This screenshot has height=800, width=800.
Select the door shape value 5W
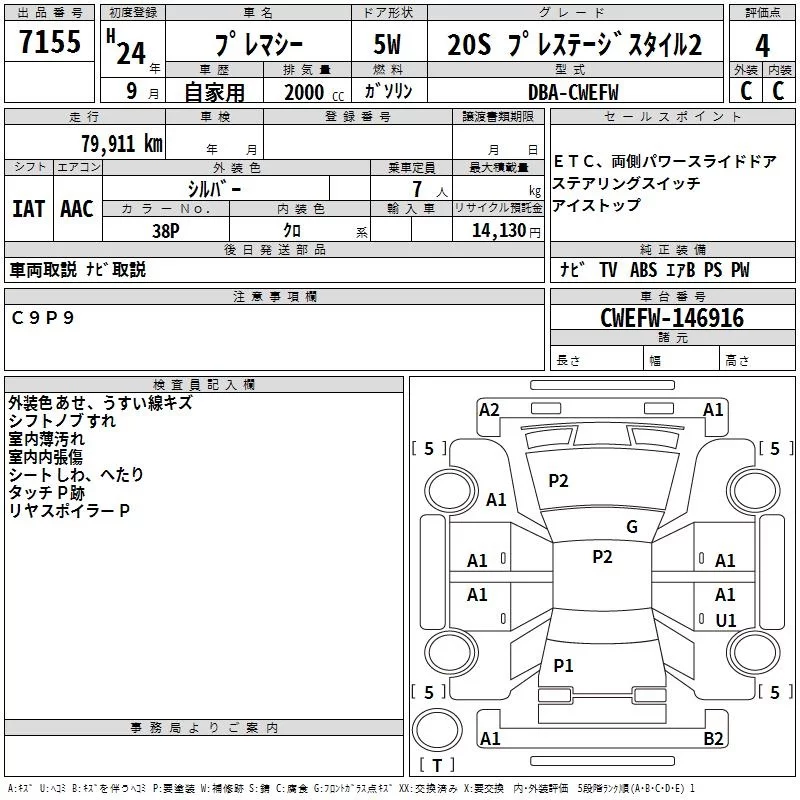tap(387, 44)
